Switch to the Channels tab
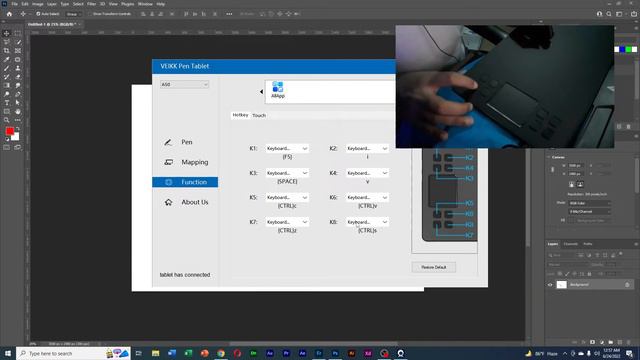 pyautogui.click(x=571, y=244)
